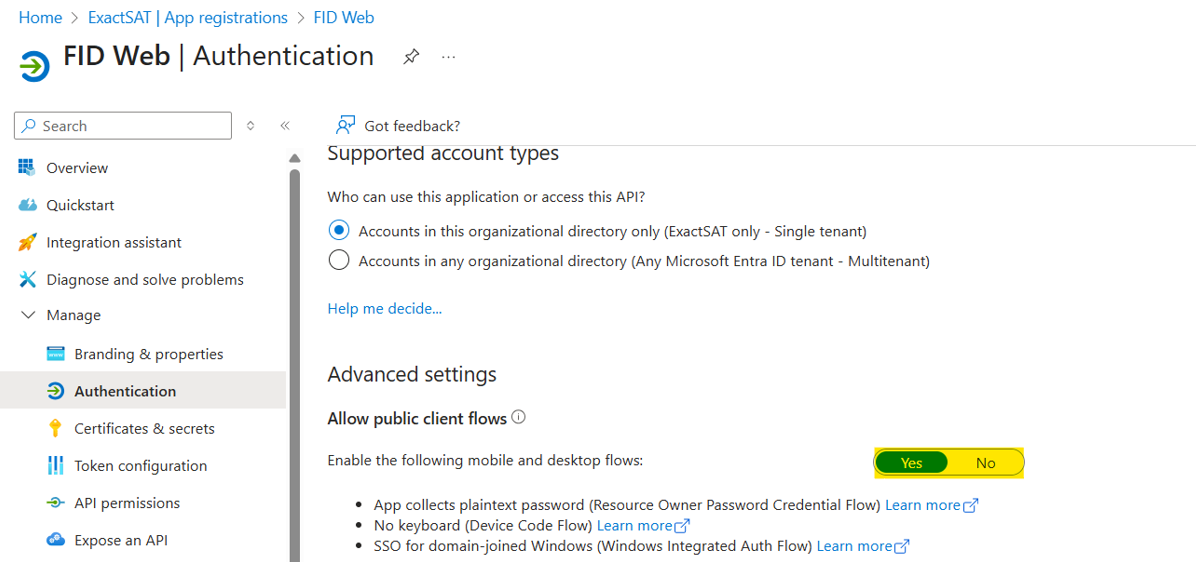Pin the FID Web page
Image resolution: width=1196 pixels, height=562 pixels.
pyautogui.click(x=411, y=56)
